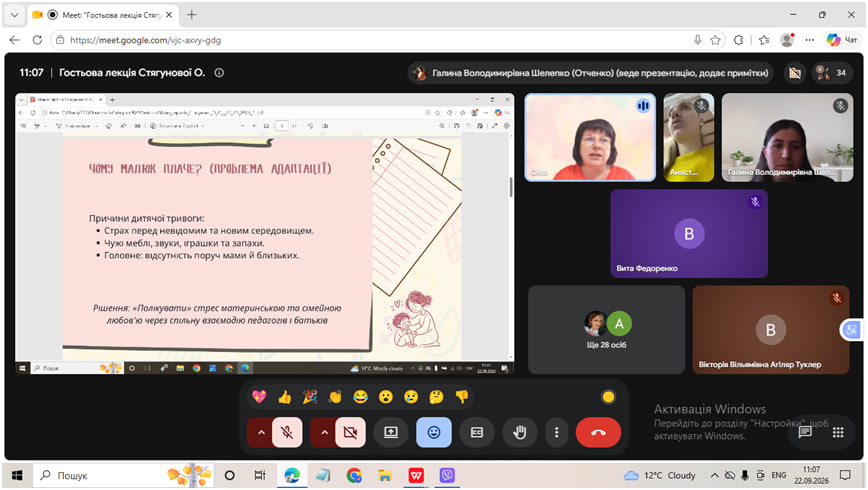Open Task View on the taskbar

[x=260, y=475]
